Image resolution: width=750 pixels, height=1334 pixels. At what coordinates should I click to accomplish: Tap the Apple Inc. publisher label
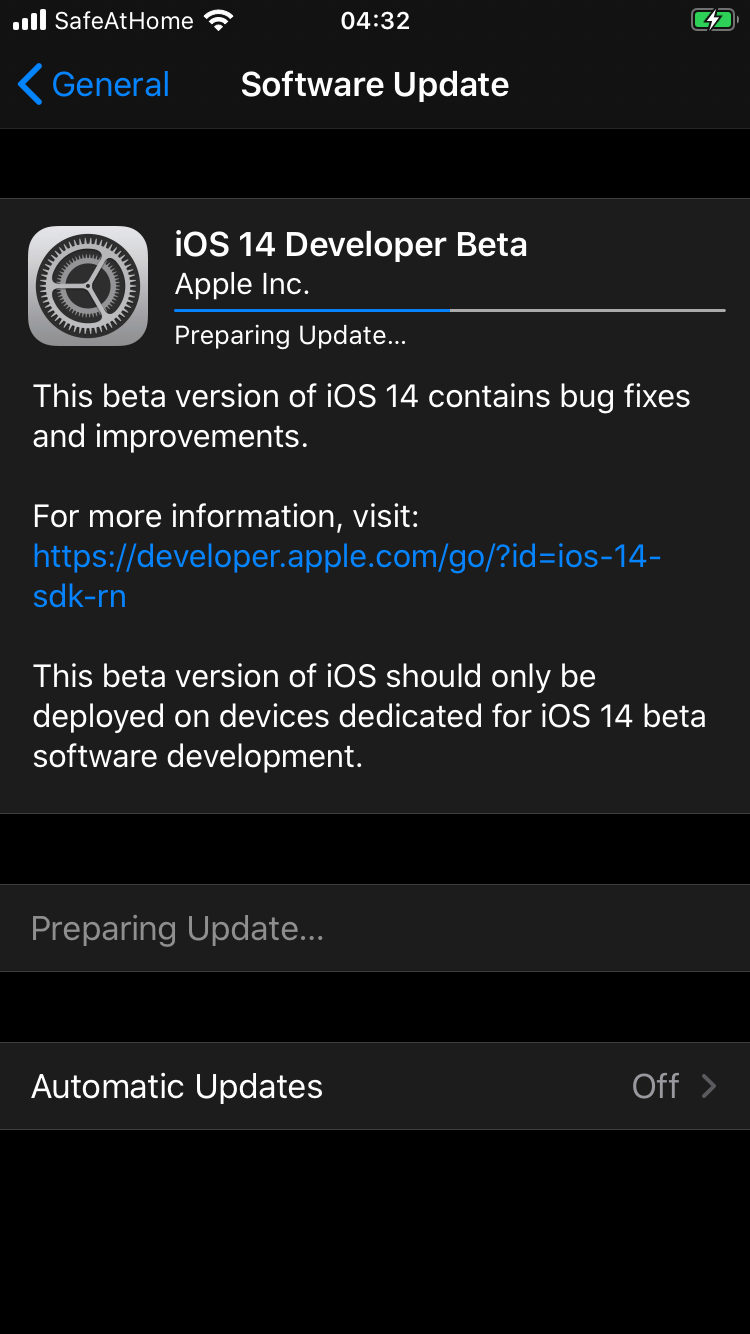242,285
